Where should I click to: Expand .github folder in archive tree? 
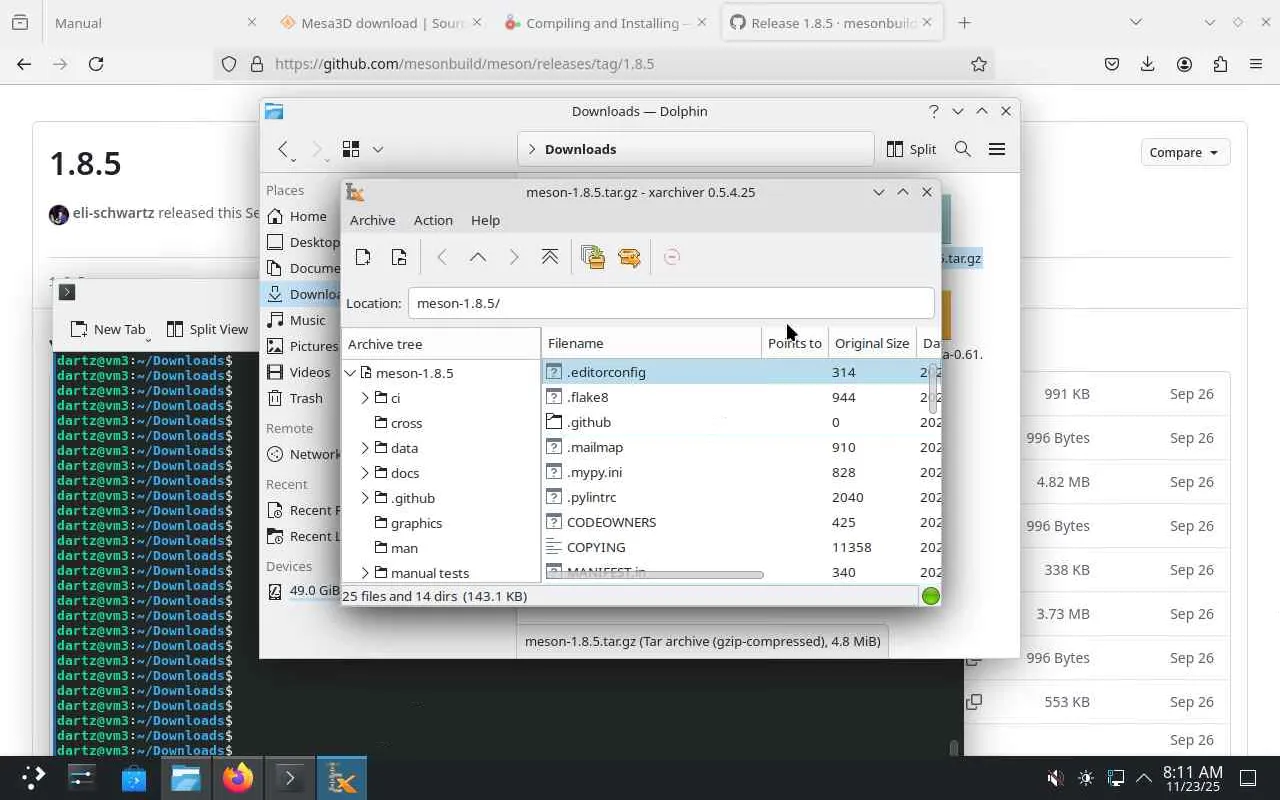tap(365, 498)
